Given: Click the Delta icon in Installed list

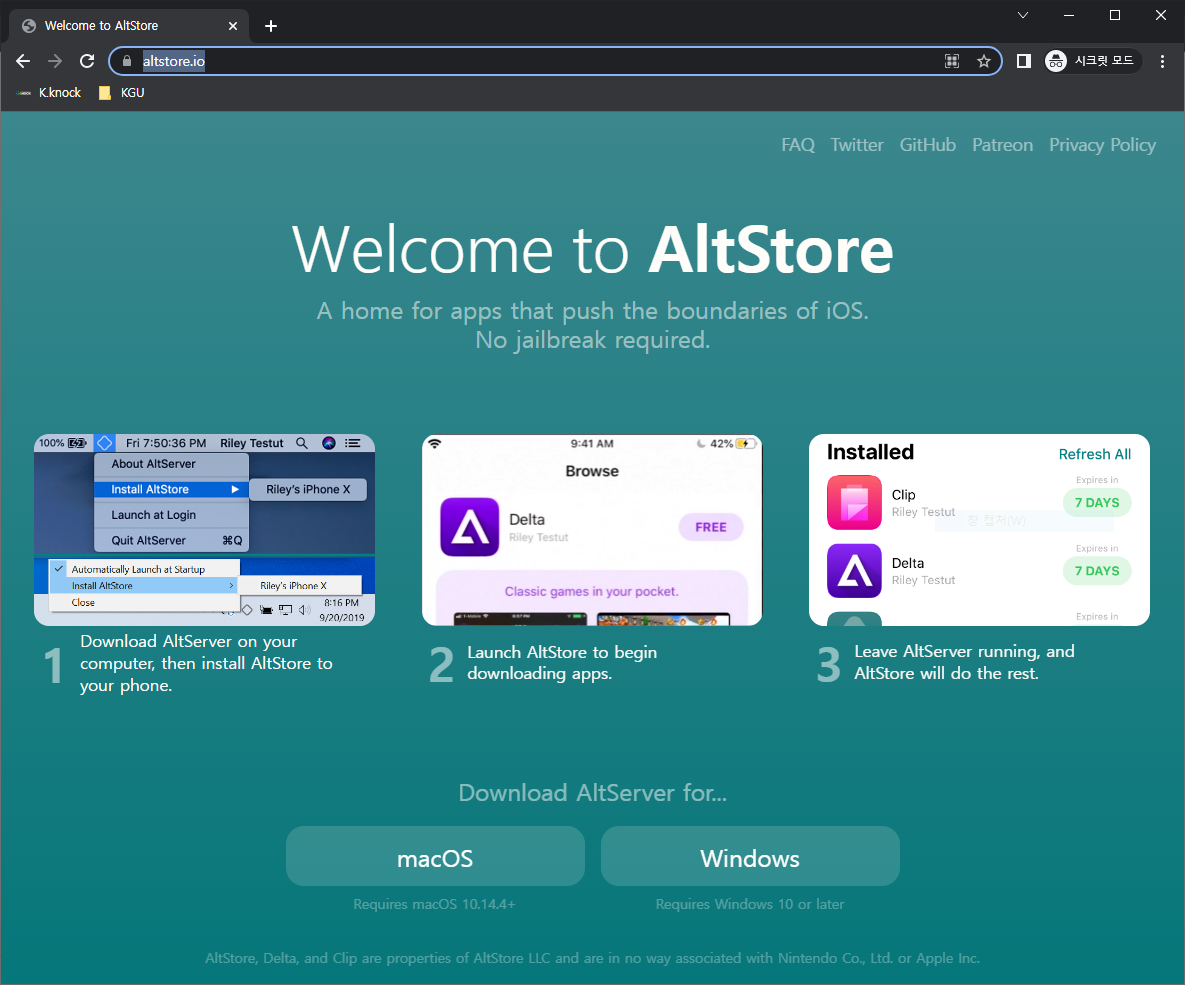Looking at the screenshot, I should 854,571.
